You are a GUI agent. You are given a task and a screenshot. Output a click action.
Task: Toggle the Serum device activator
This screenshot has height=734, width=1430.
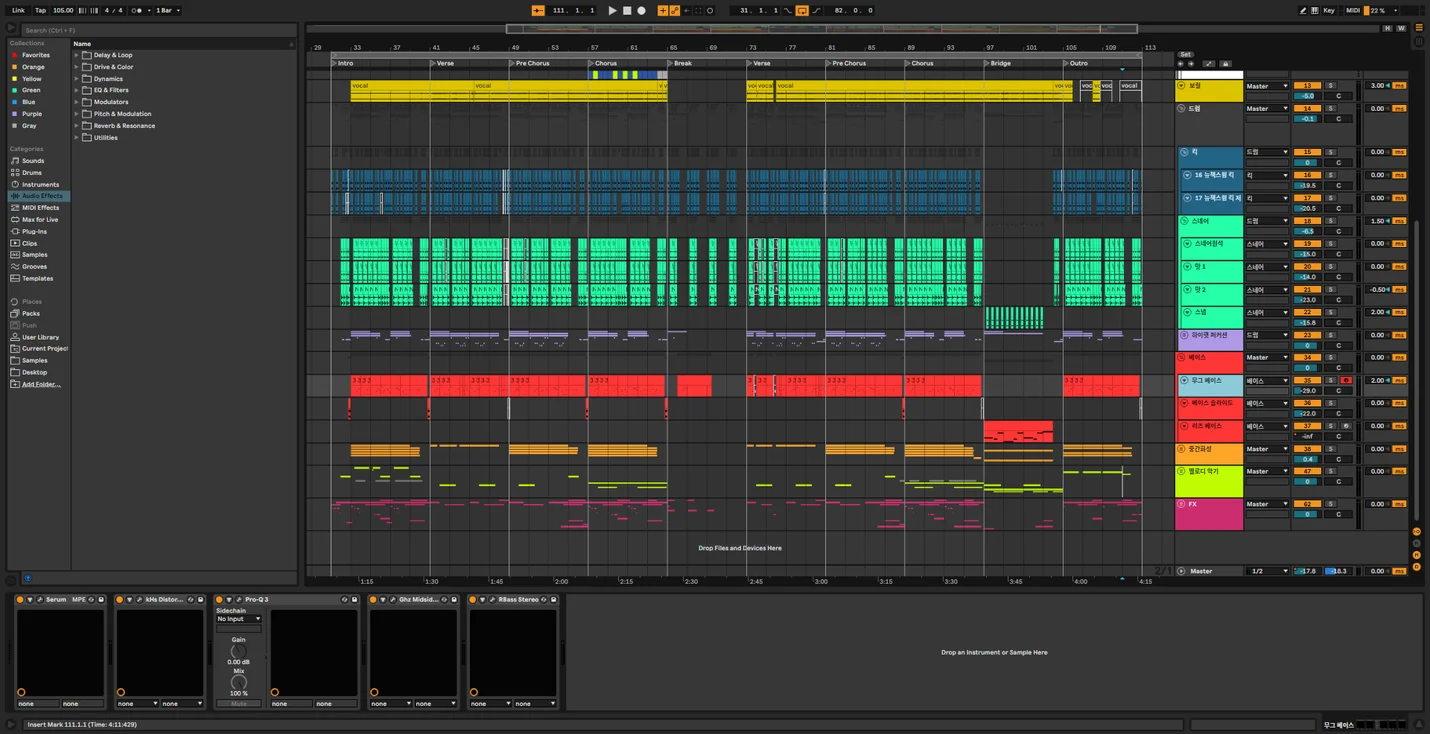(x=20, y=600)
